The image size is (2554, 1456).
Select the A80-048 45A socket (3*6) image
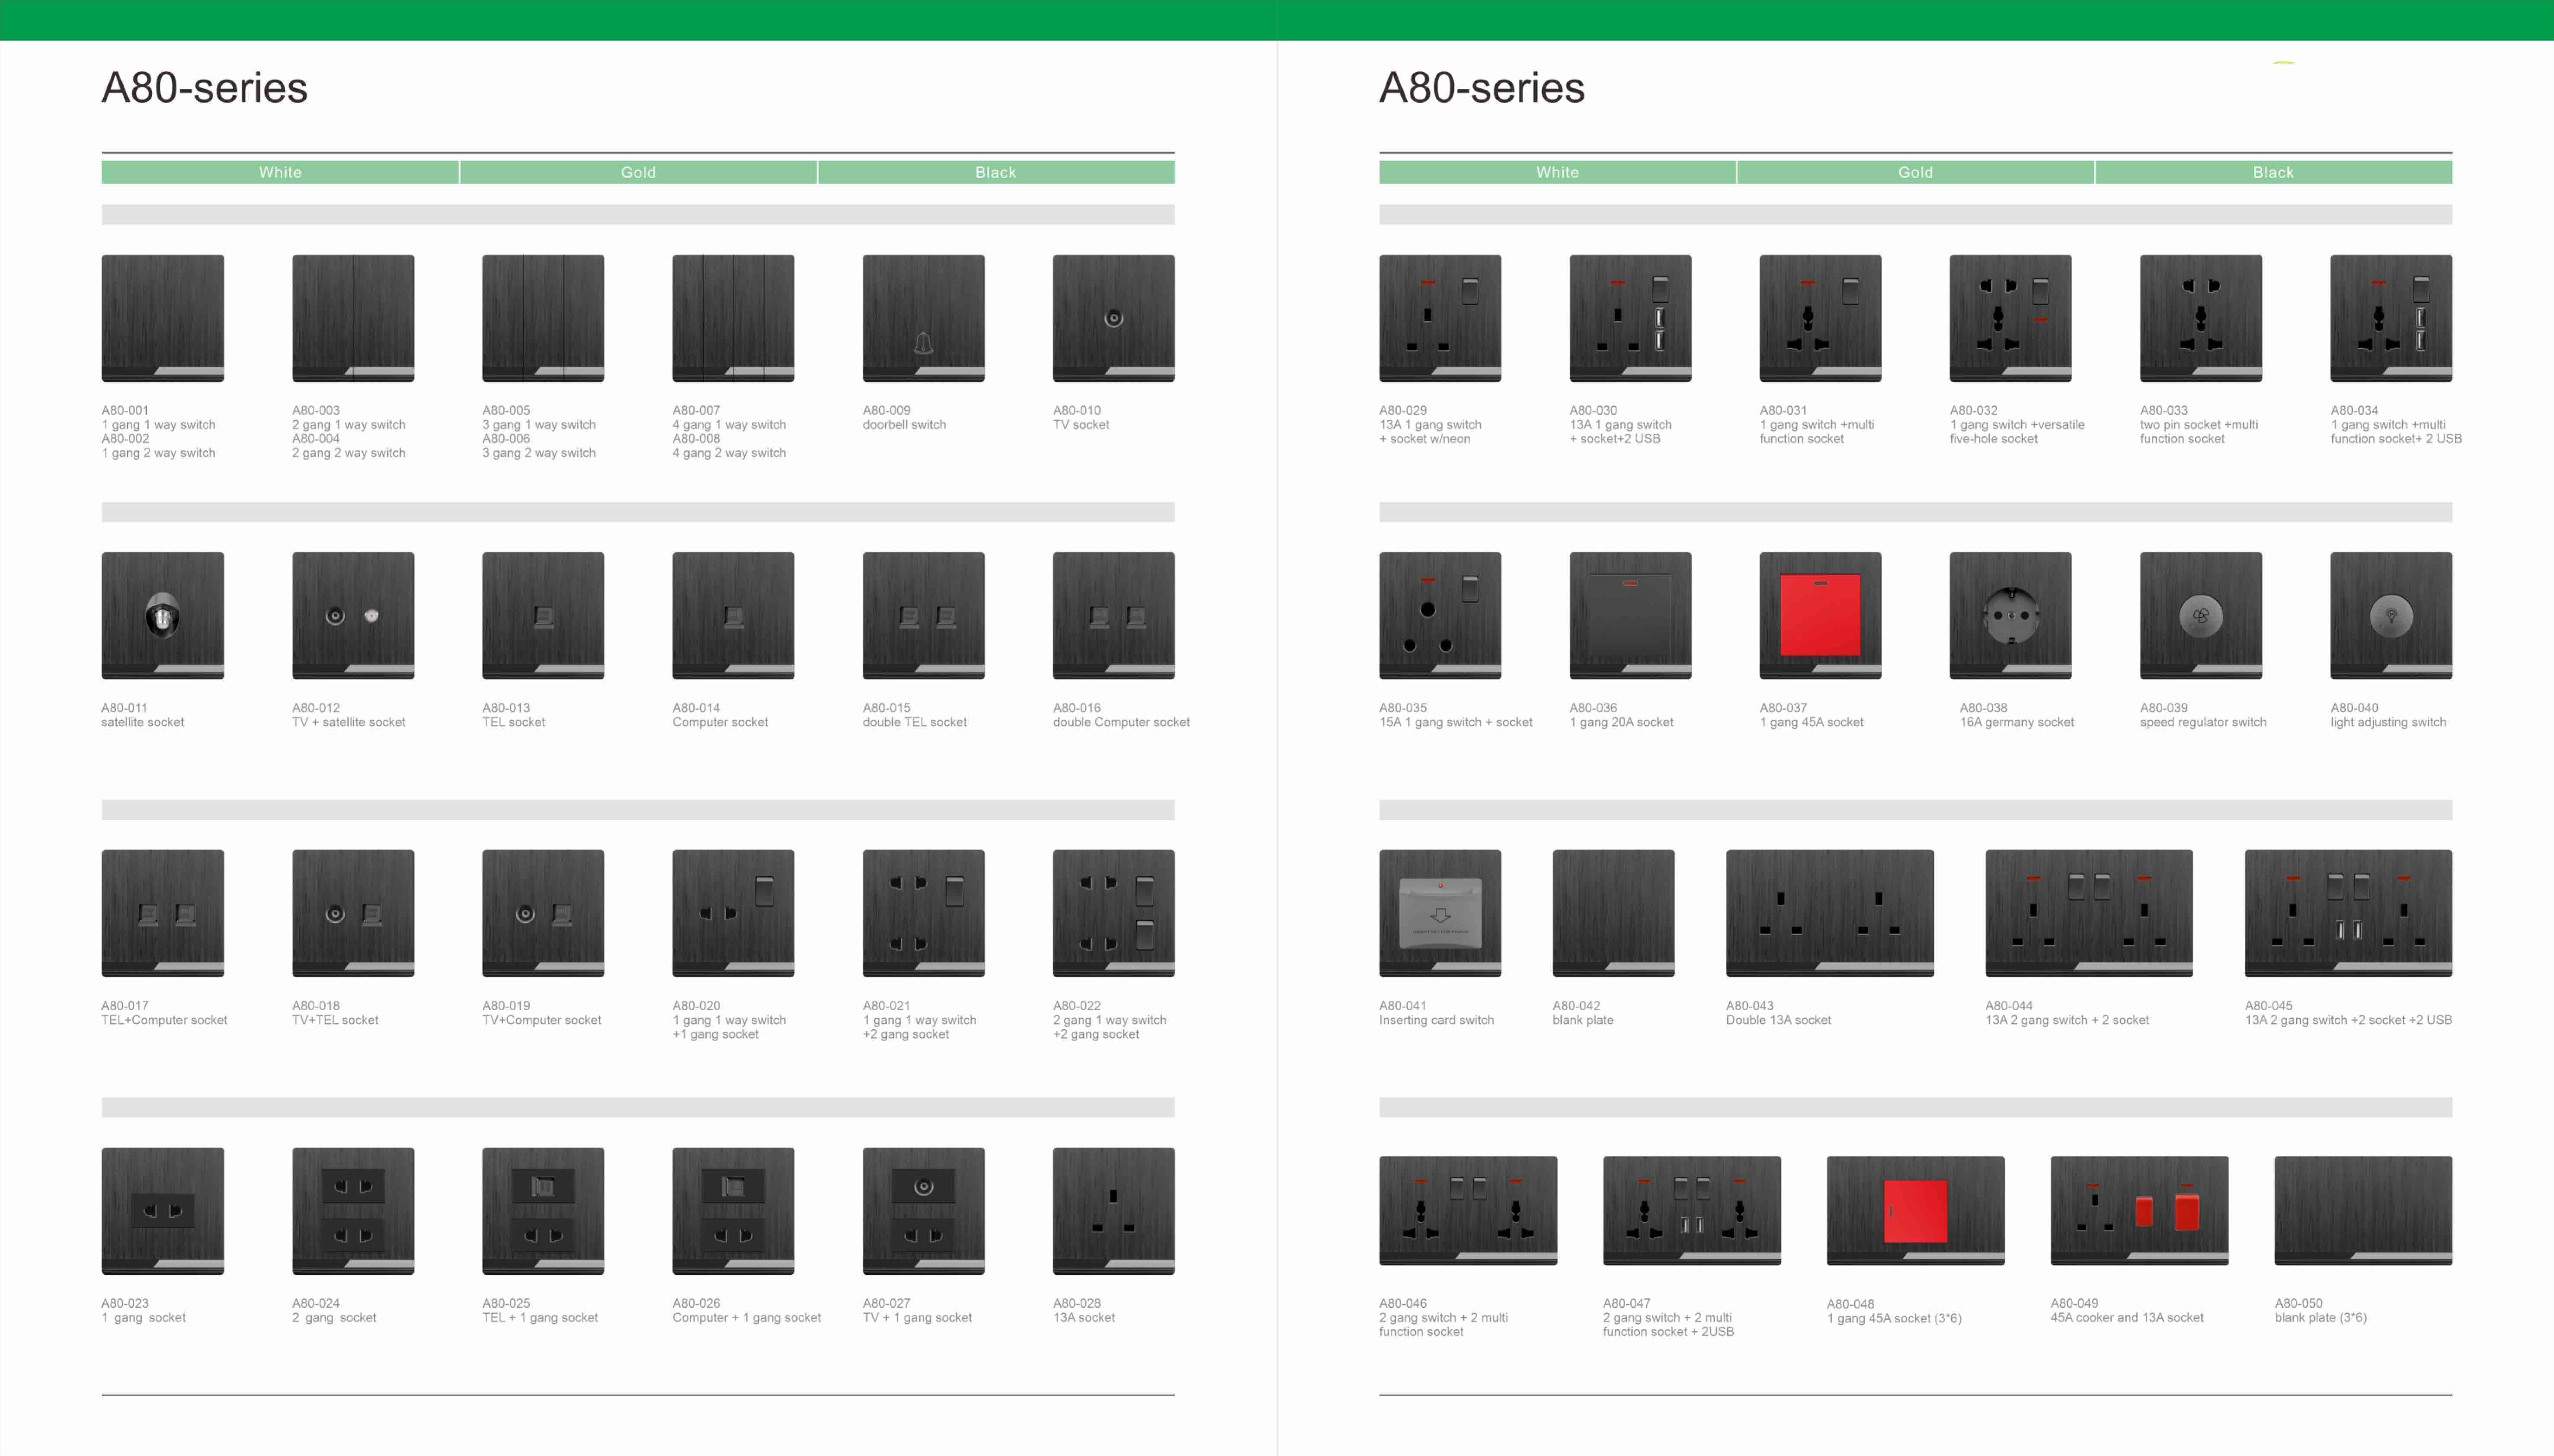click(x=1916, y=1211)
